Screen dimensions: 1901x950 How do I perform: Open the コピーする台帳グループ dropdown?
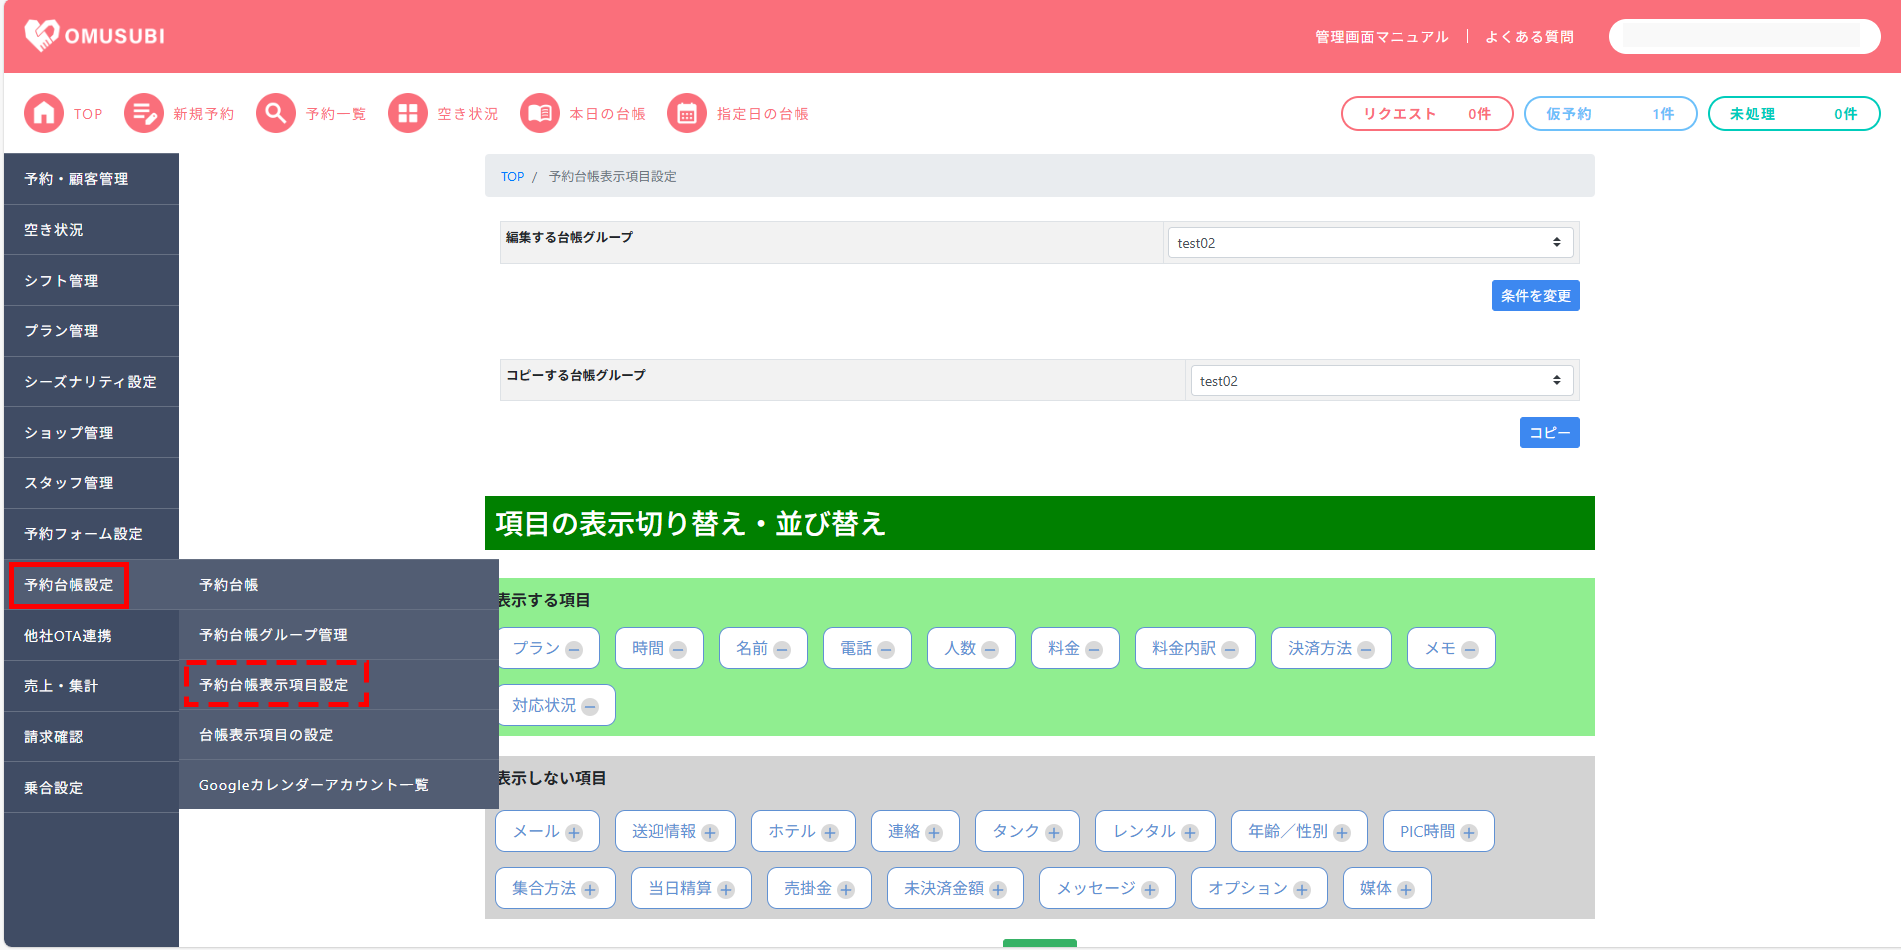pos(1381,381)
